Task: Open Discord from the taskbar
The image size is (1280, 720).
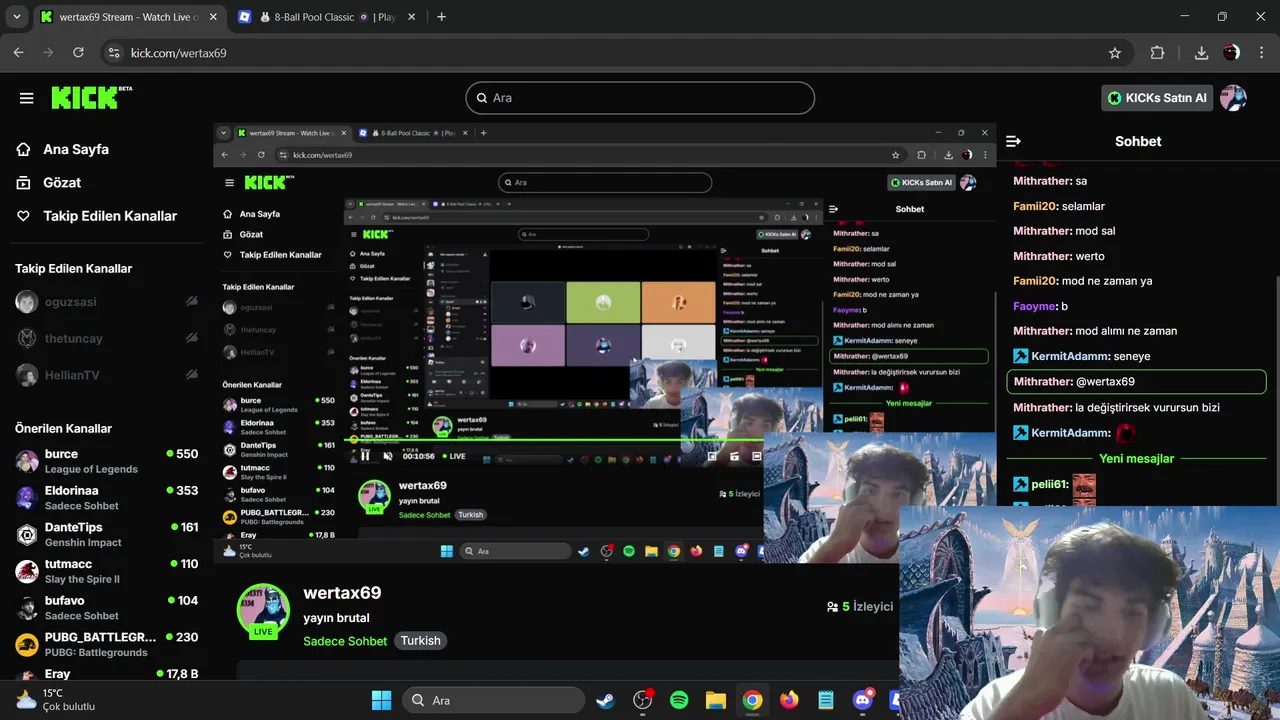Action: (x=863, y=700)
